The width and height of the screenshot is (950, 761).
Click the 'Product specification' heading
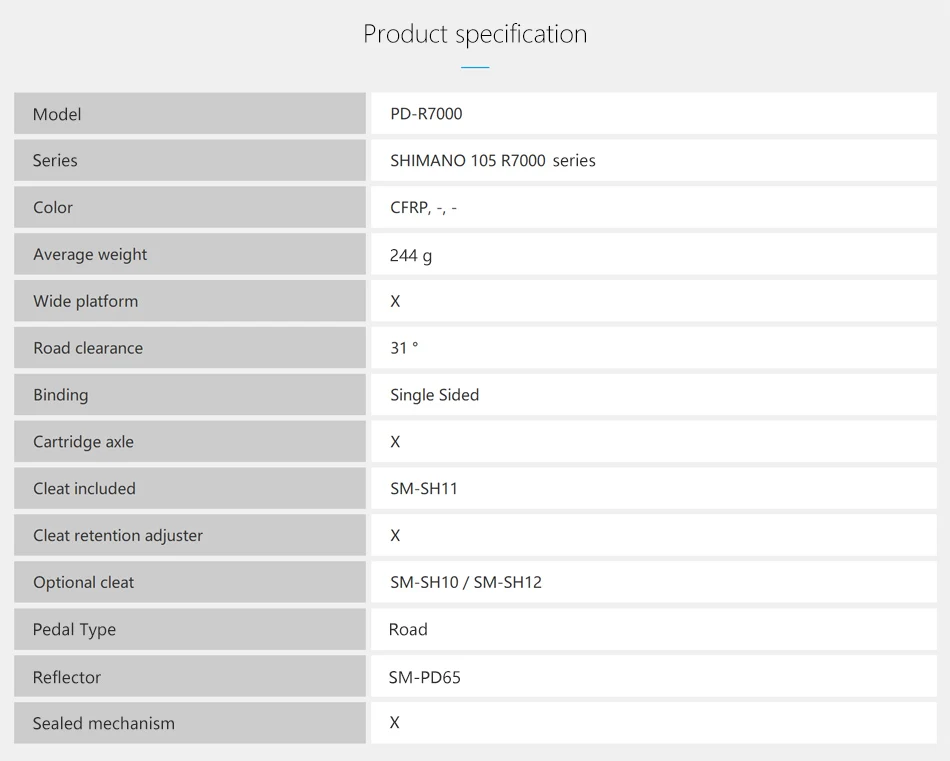coord(475,35)
